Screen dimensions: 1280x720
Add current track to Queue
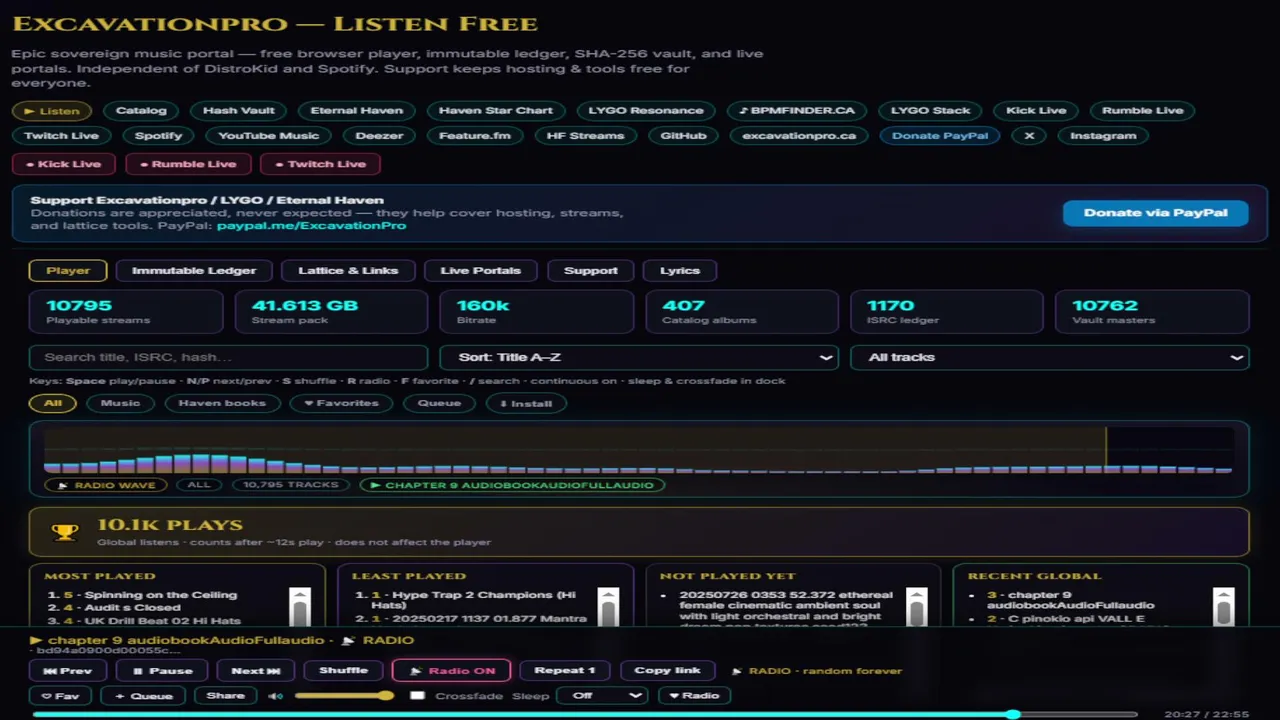[144, 696]
